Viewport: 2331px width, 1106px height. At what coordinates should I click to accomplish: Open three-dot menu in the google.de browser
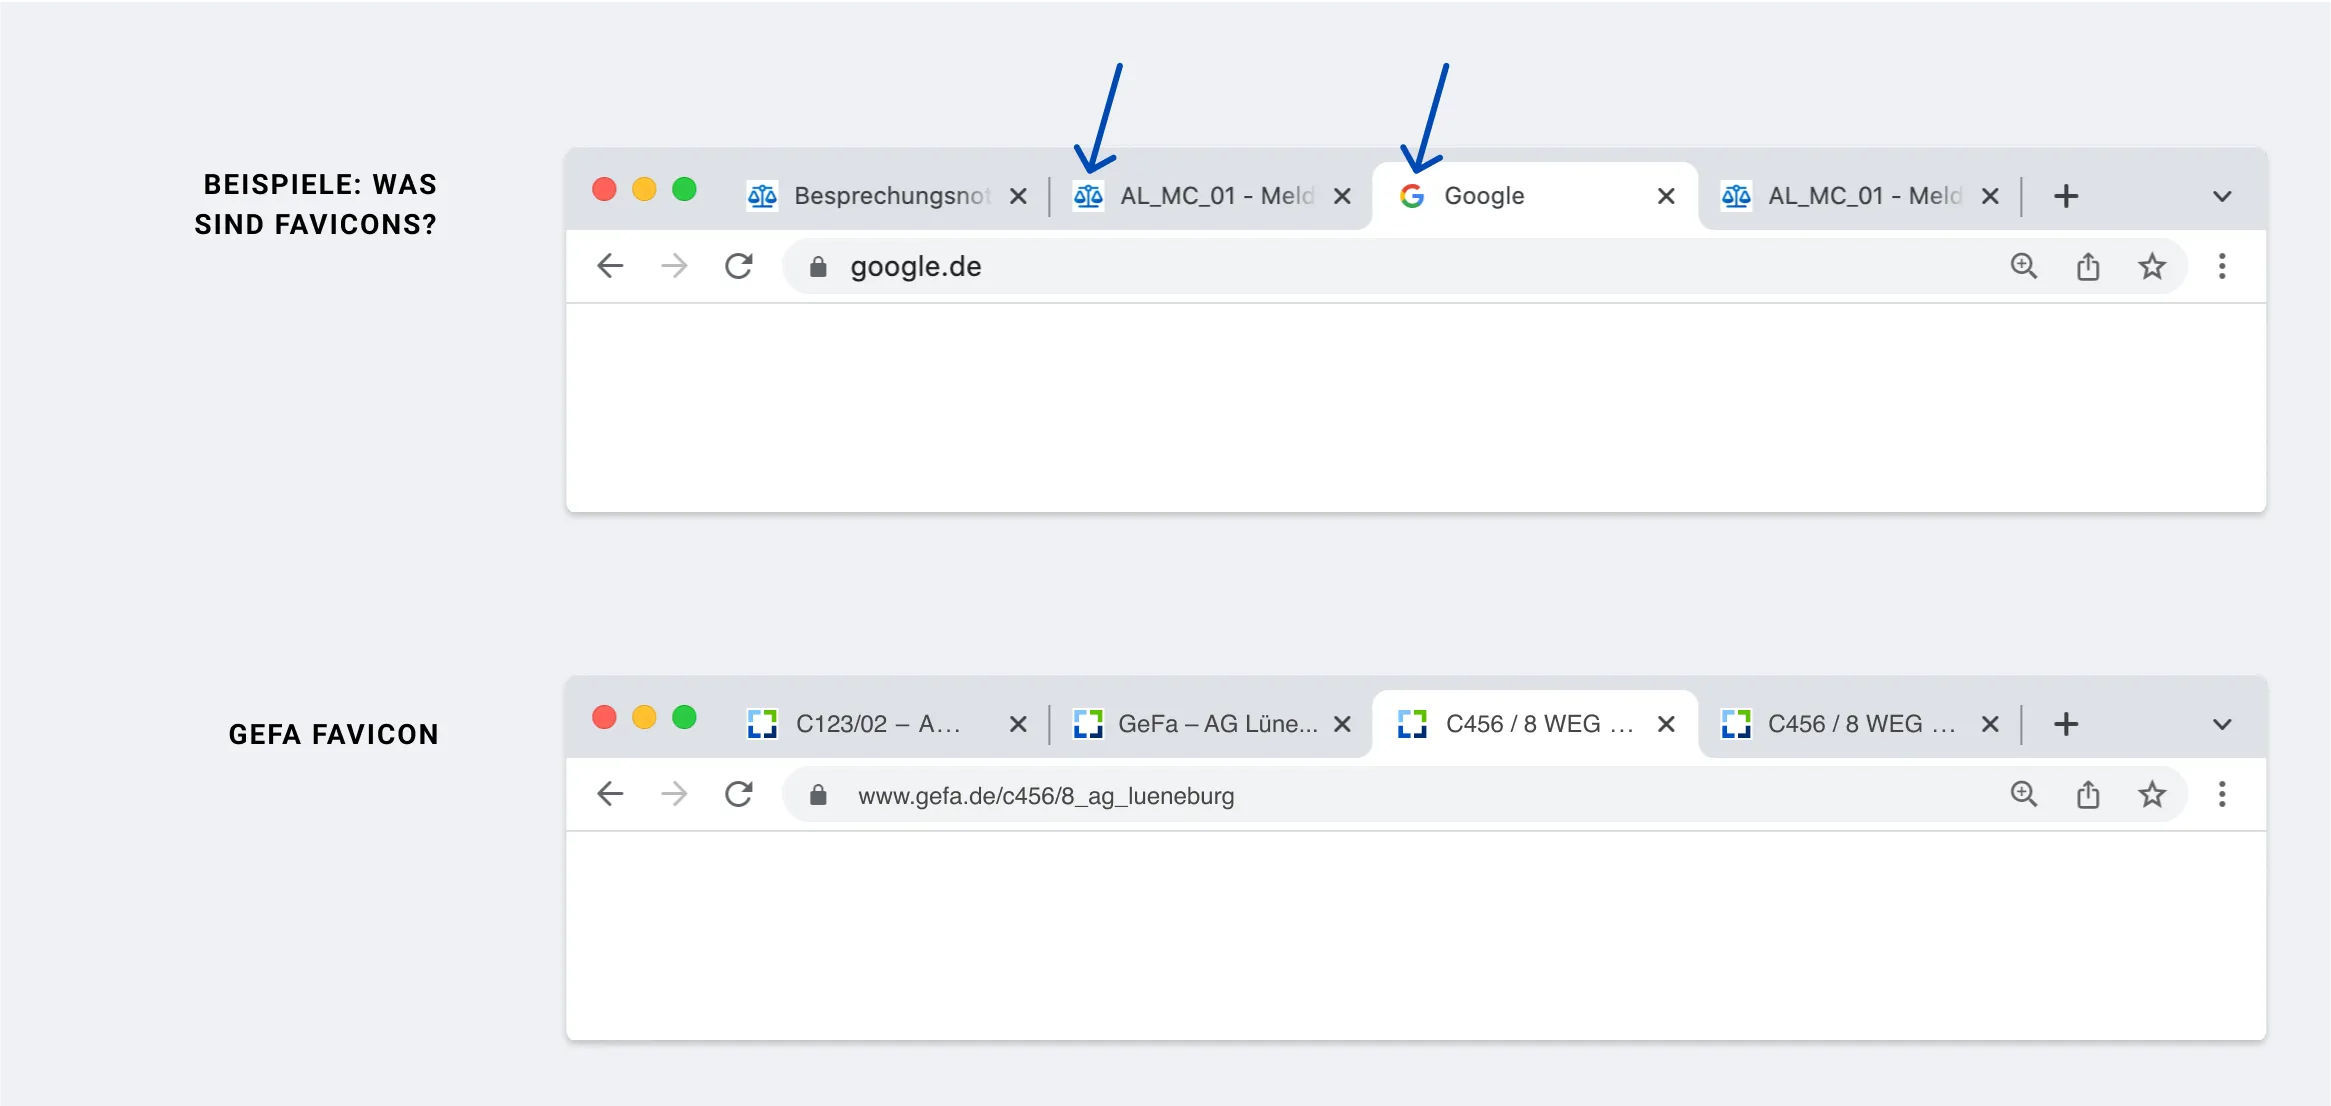(x=2222, y=266)
